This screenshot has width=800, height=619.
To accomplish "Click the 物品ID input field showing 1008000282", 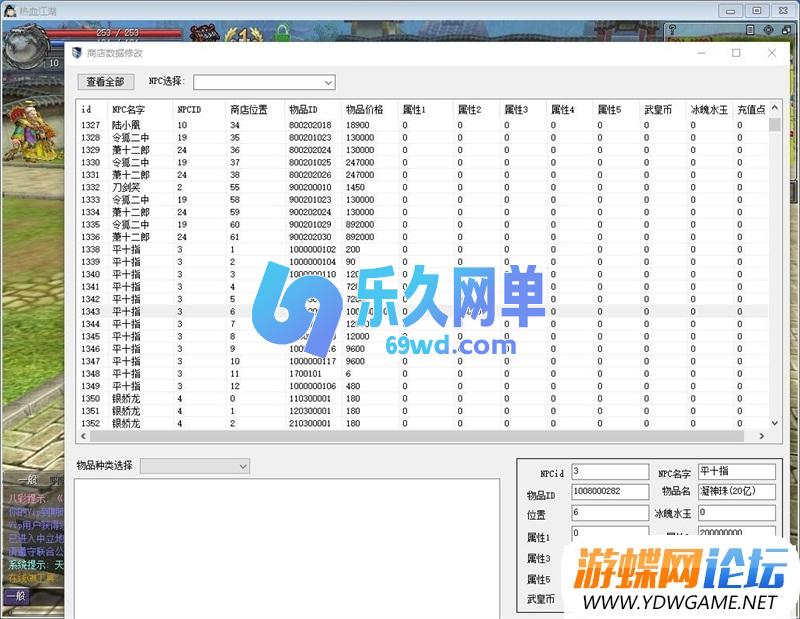I will coord(610,491).
